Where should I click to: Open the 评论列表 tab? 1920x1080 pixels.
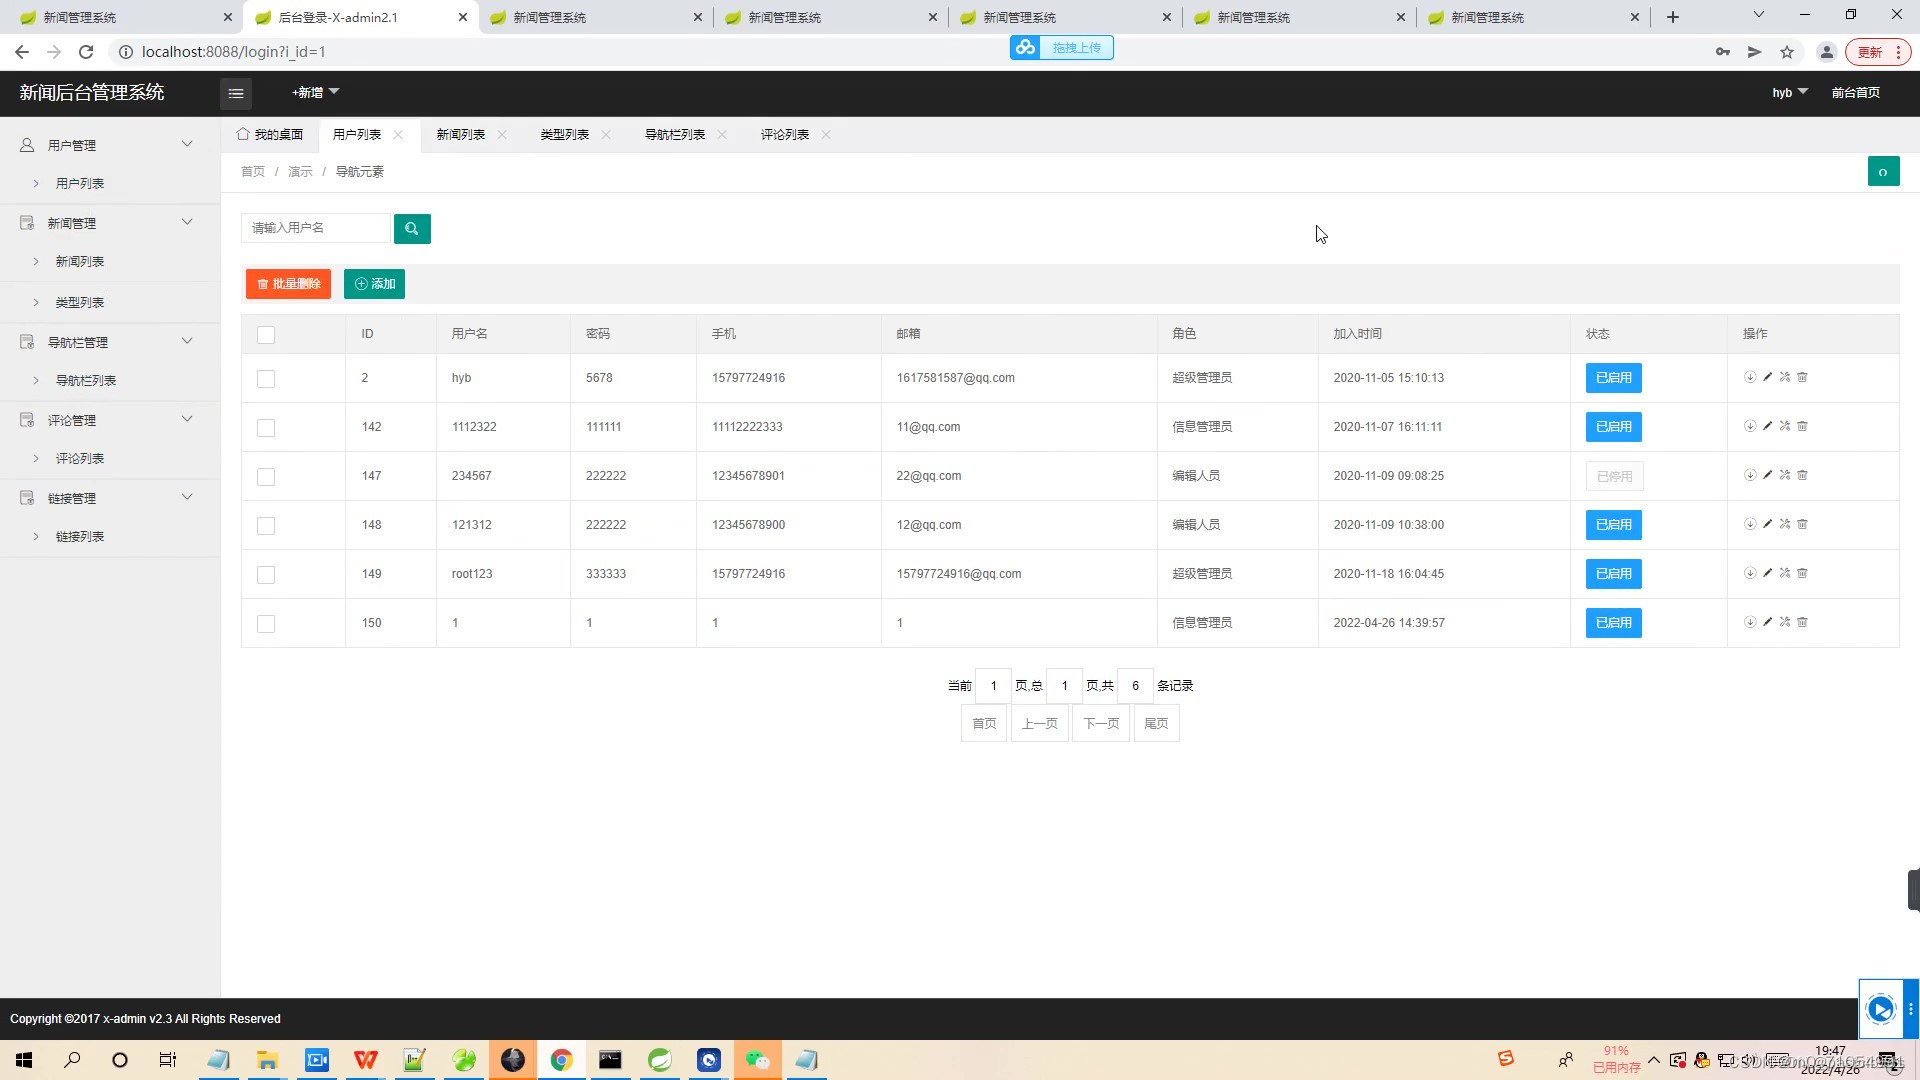click(784, 134)
